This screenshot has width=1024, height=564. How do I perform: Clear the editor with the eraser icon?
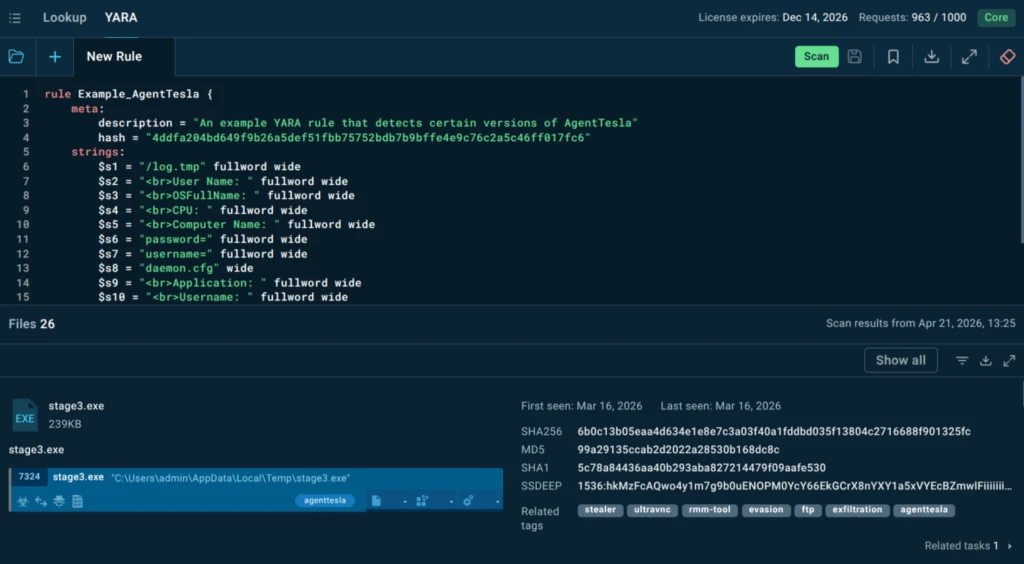pyautogui.click(x=1007, y=57)
